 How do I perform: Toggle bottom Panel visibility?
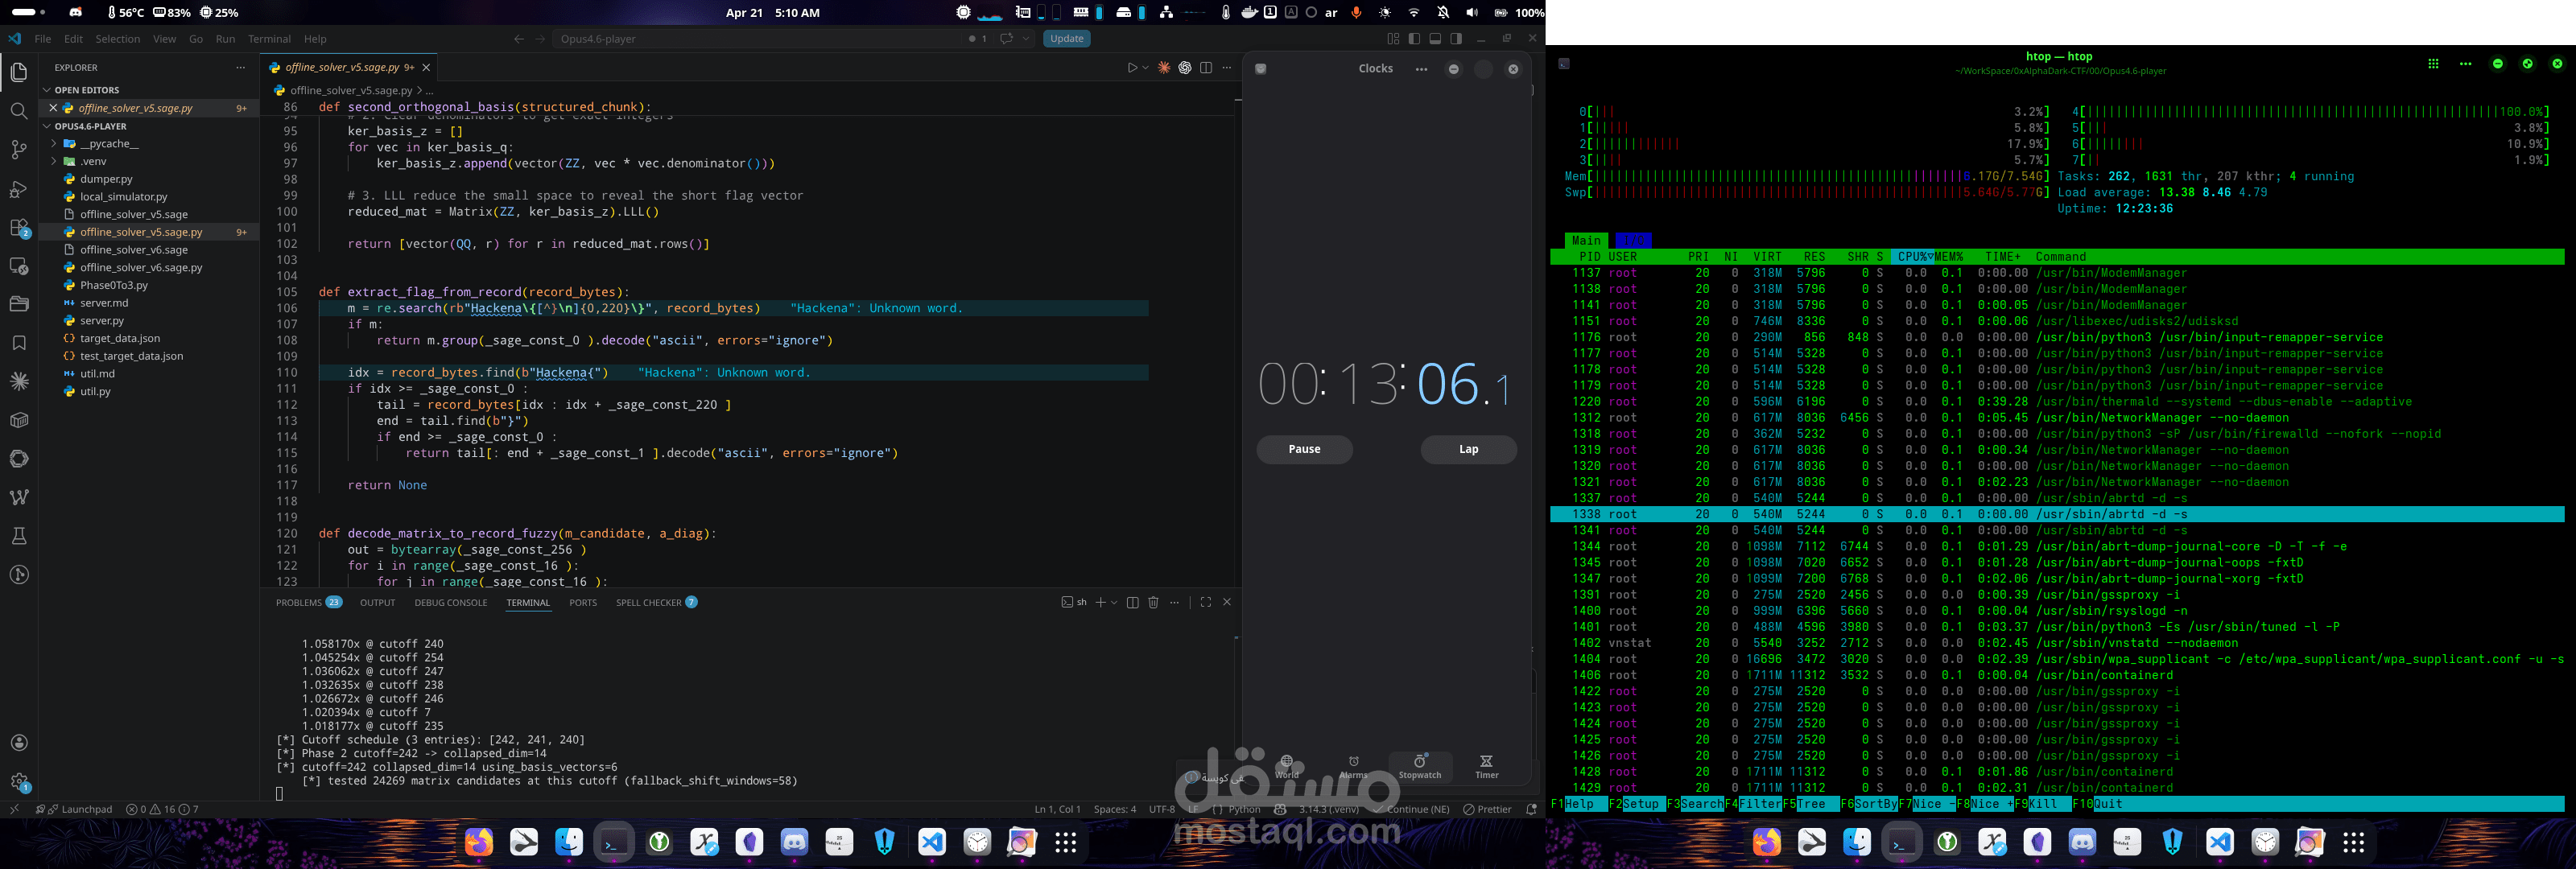pos(1435,39)
